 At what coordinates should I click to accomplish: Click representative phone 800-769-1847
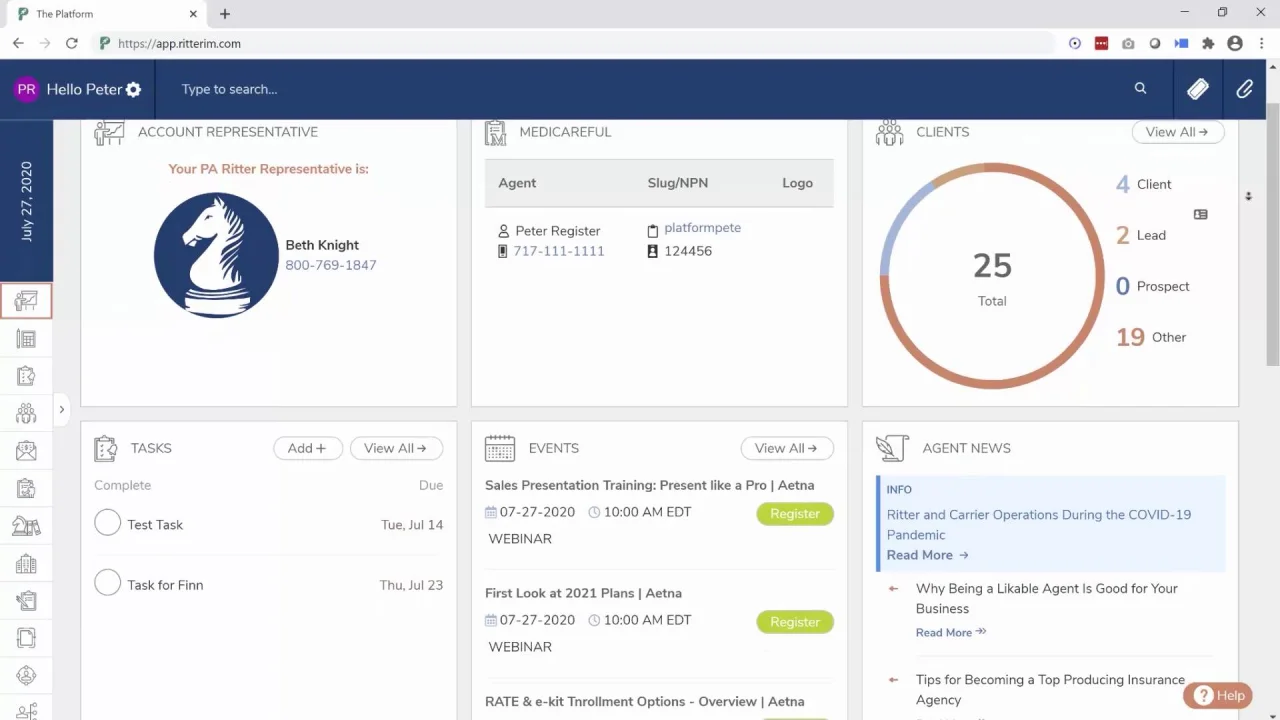tap(331, 265)
